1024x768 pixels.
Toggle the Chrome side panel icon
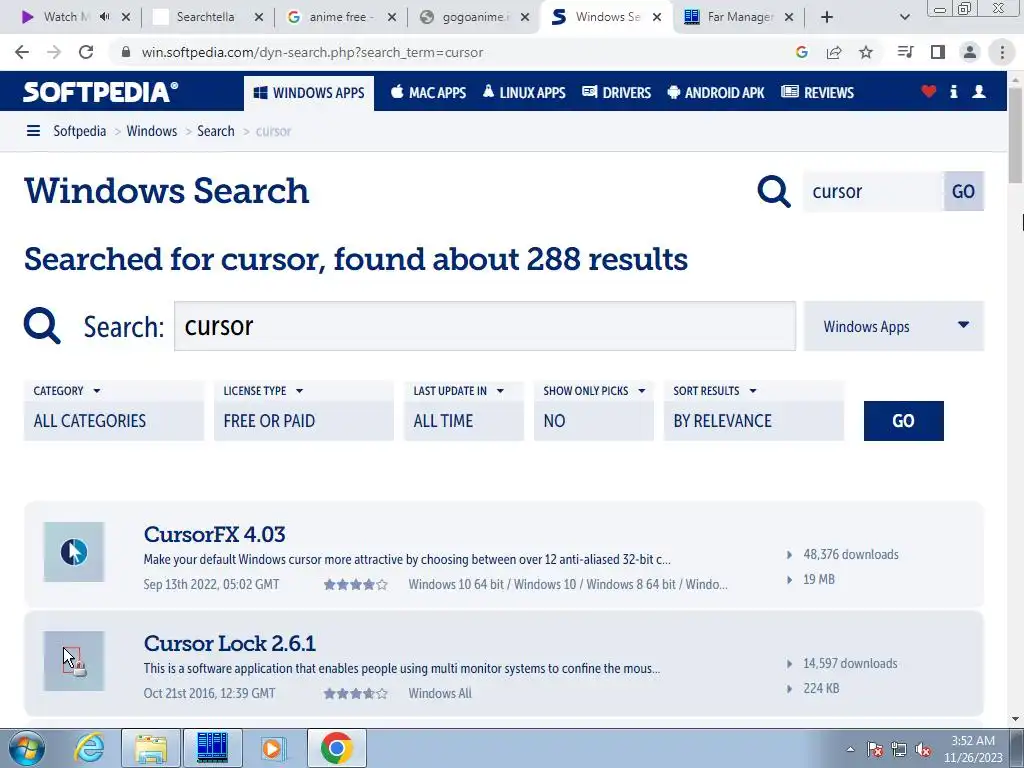(938, 52)
